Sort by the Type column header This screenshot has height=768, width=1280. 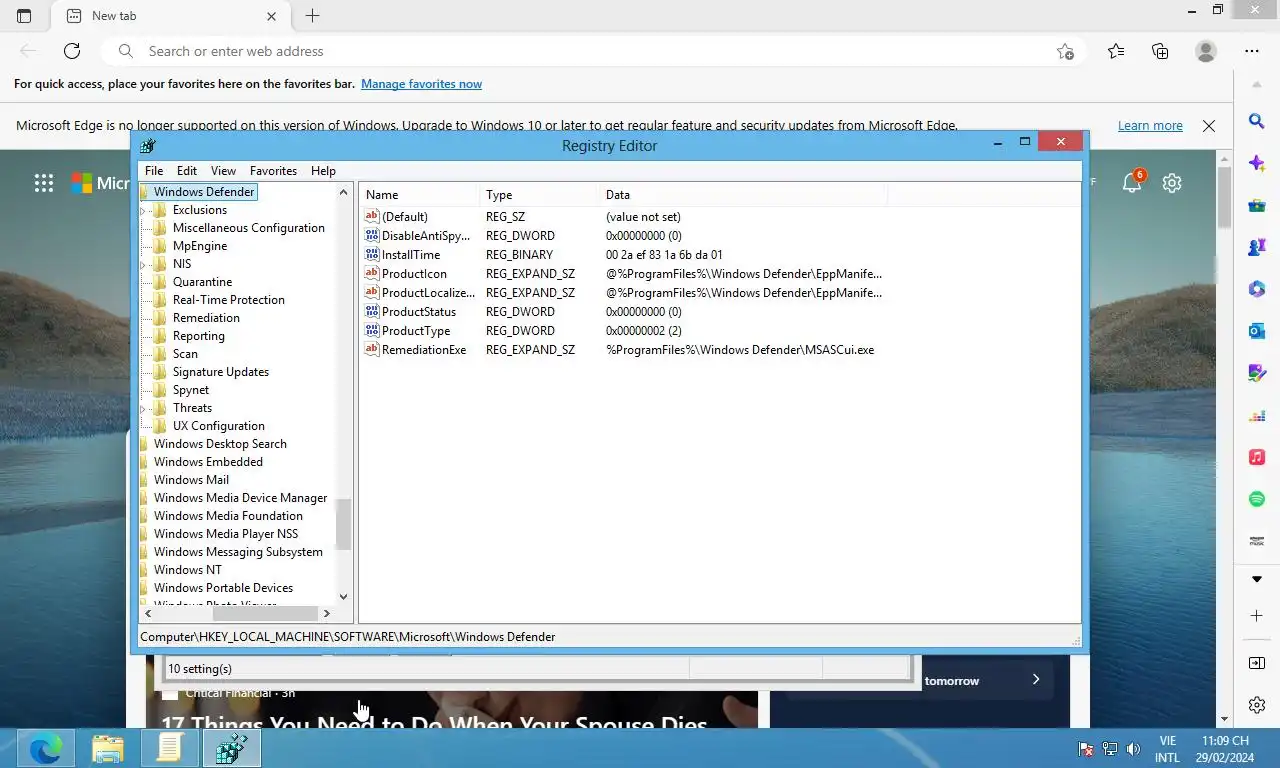(x=540, y=195)
